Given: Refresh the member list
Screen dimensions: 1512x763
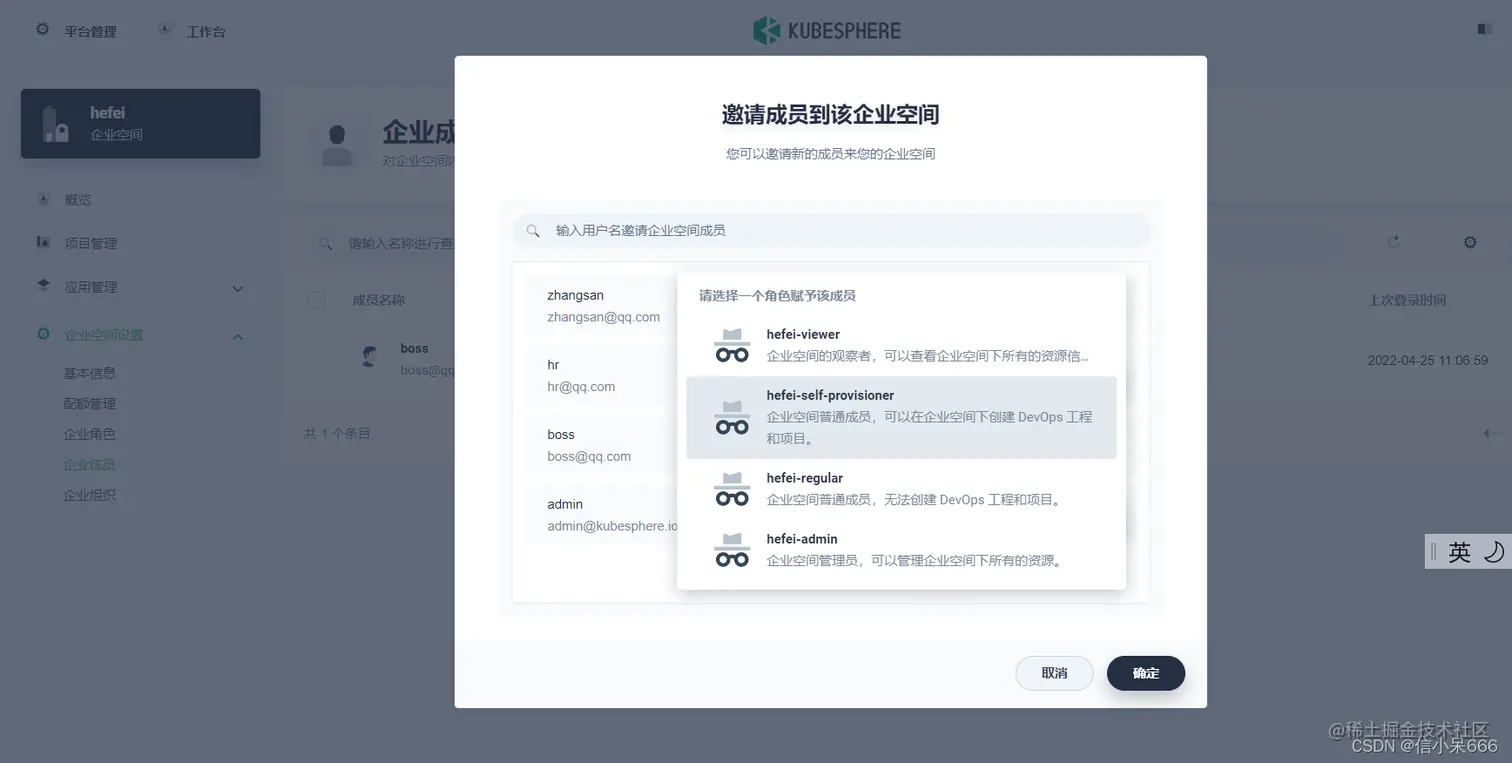Looking at the screenshot, I should [1393, 241].
